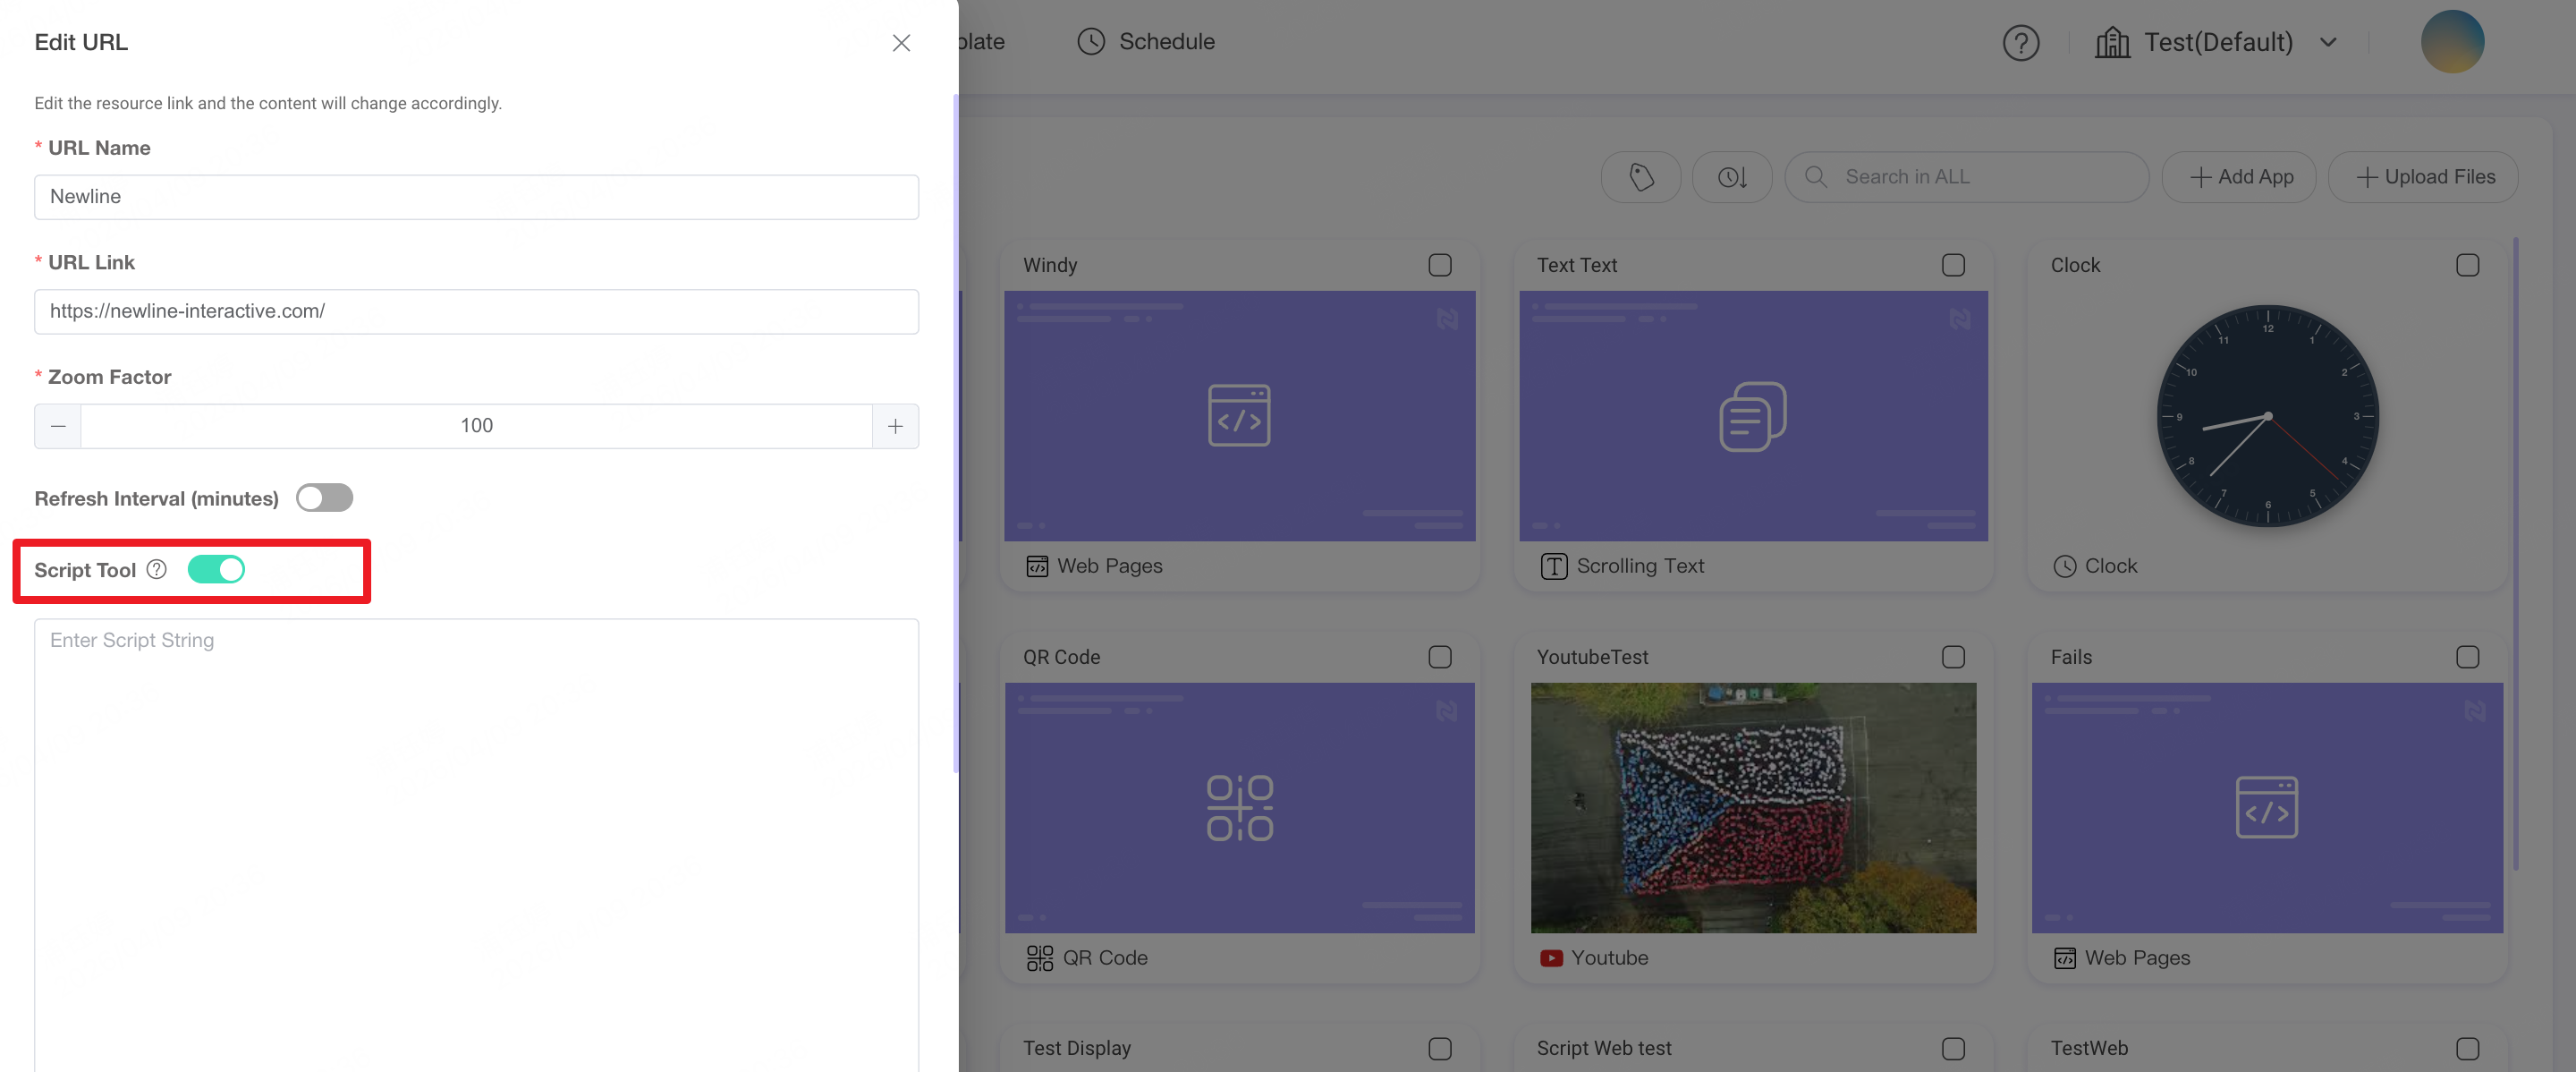Click the "Scrolling Text" type label

[x=1640, y=566]
